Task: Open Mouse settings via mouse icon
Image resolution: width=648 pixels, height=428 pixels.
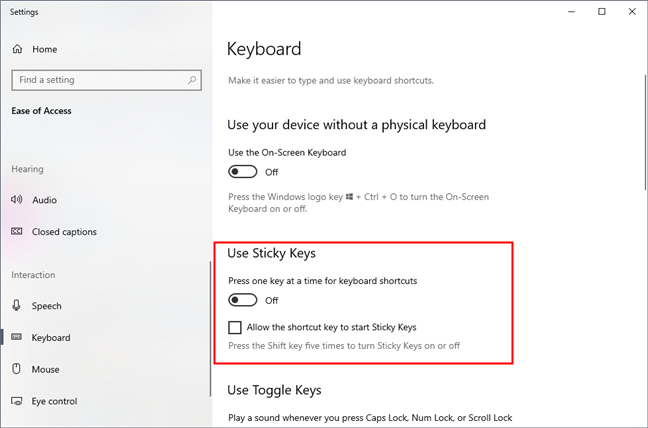Action: 17,369
